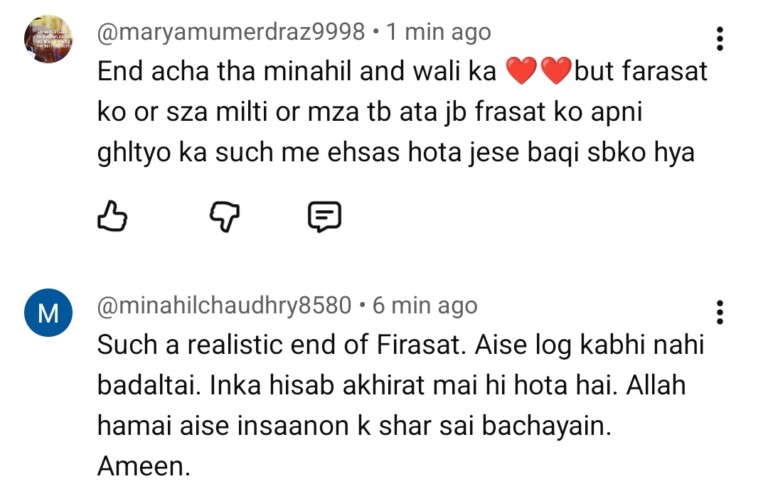This screenshot has height=501, width=768.
Task: Tap the second red heart emoji
Action: click(554, 71)
